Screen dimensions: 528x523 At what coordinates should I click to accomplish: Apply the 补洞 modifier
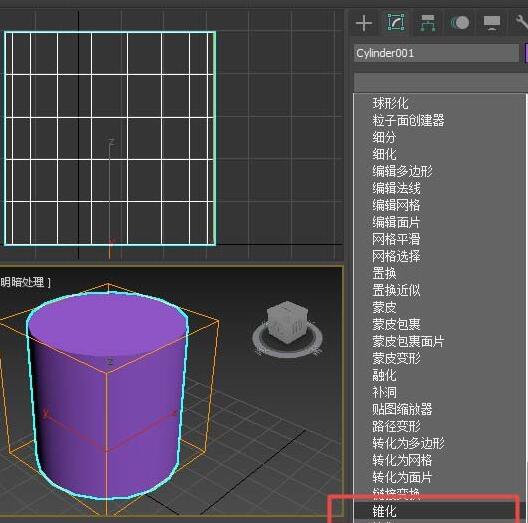pyautogui.click(x=384, y=392)
